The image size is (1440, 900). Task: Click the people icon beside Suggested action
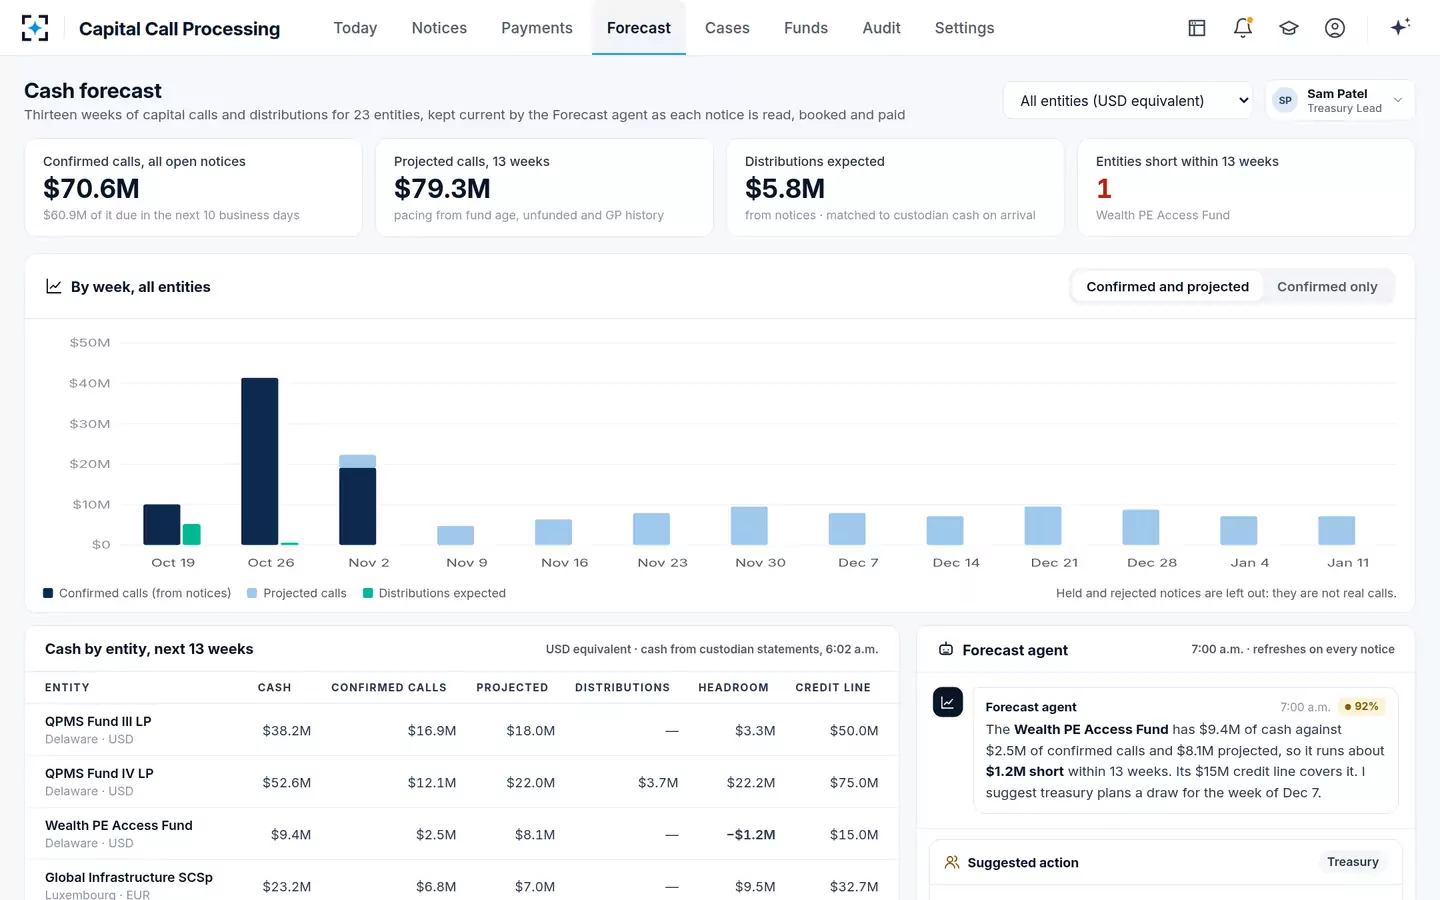pyautogui.click(x=952, y=862)
